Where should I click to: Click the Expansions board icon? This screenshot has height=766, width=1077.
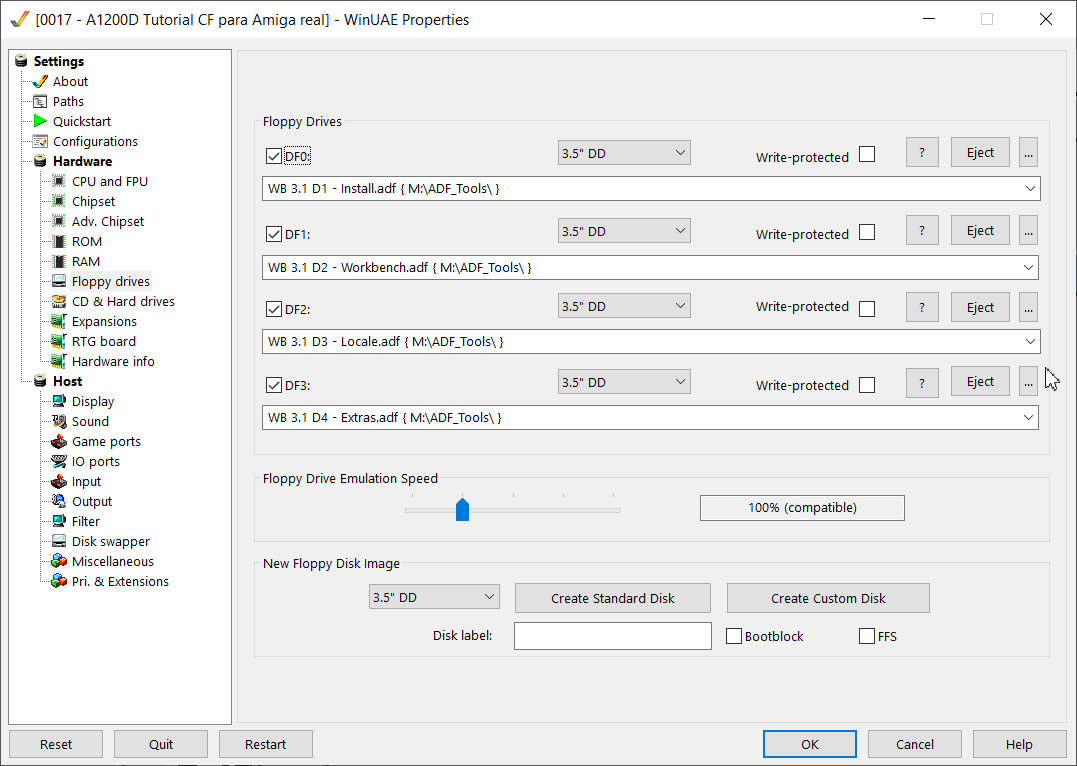pyautogui.click(x=59, y=322)
